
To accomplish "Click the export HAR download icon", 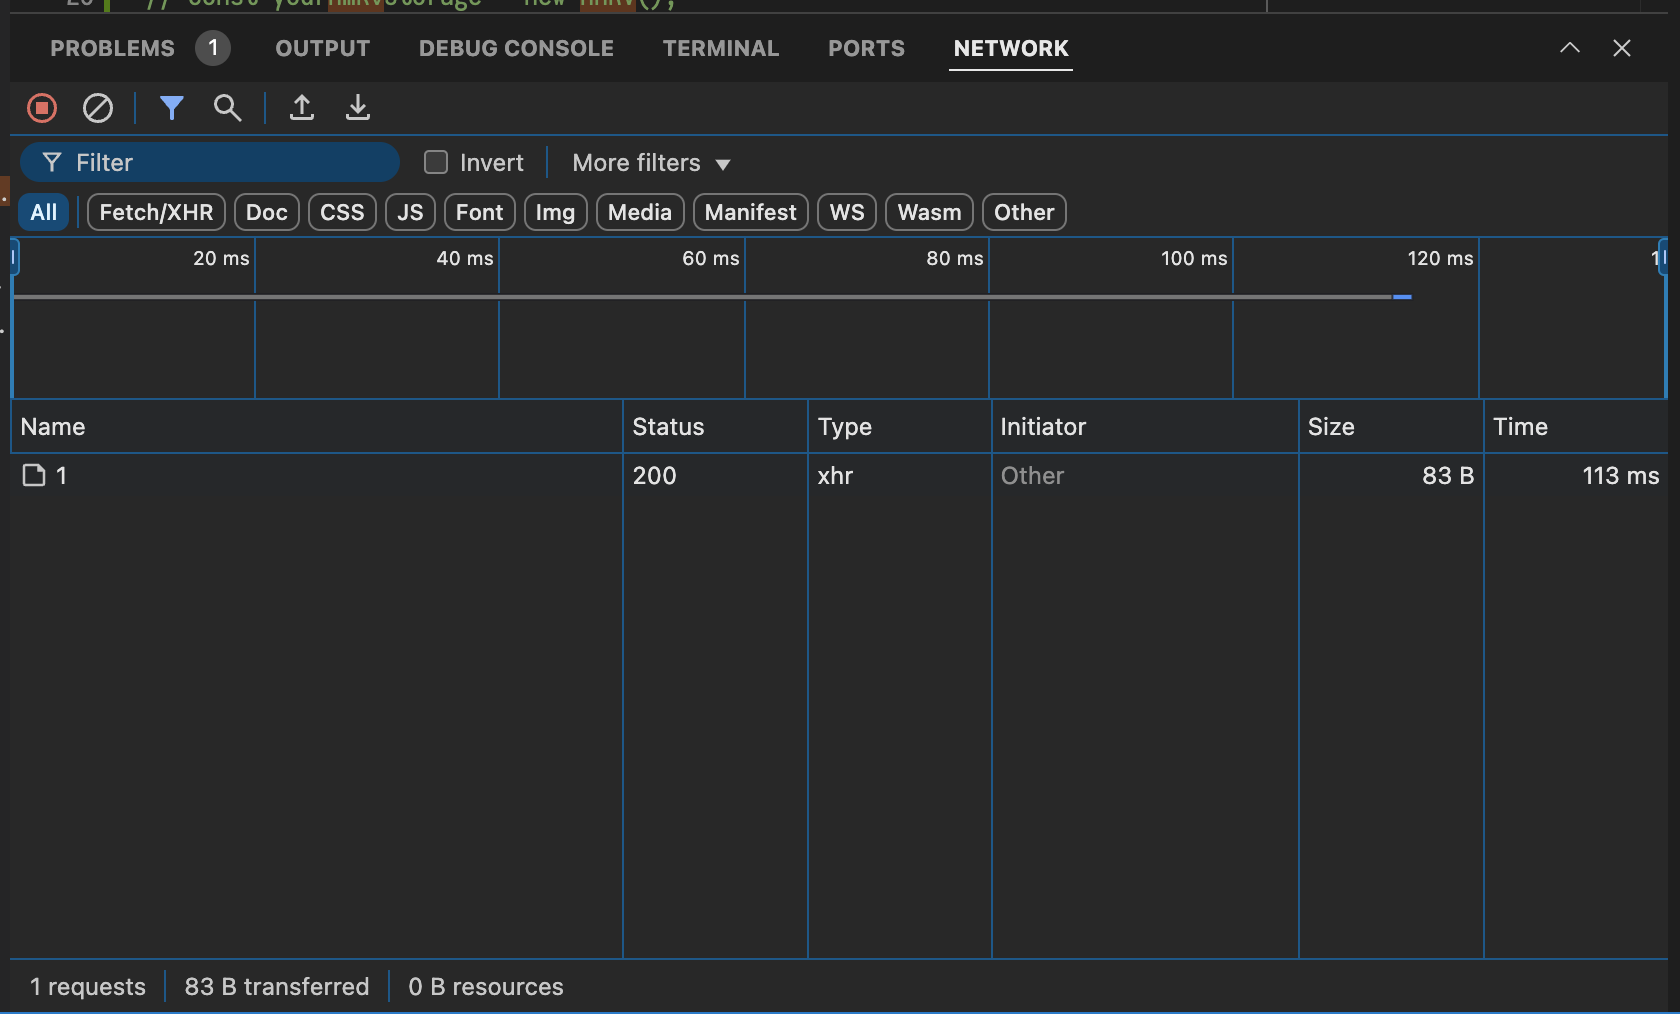I will 357,108.
